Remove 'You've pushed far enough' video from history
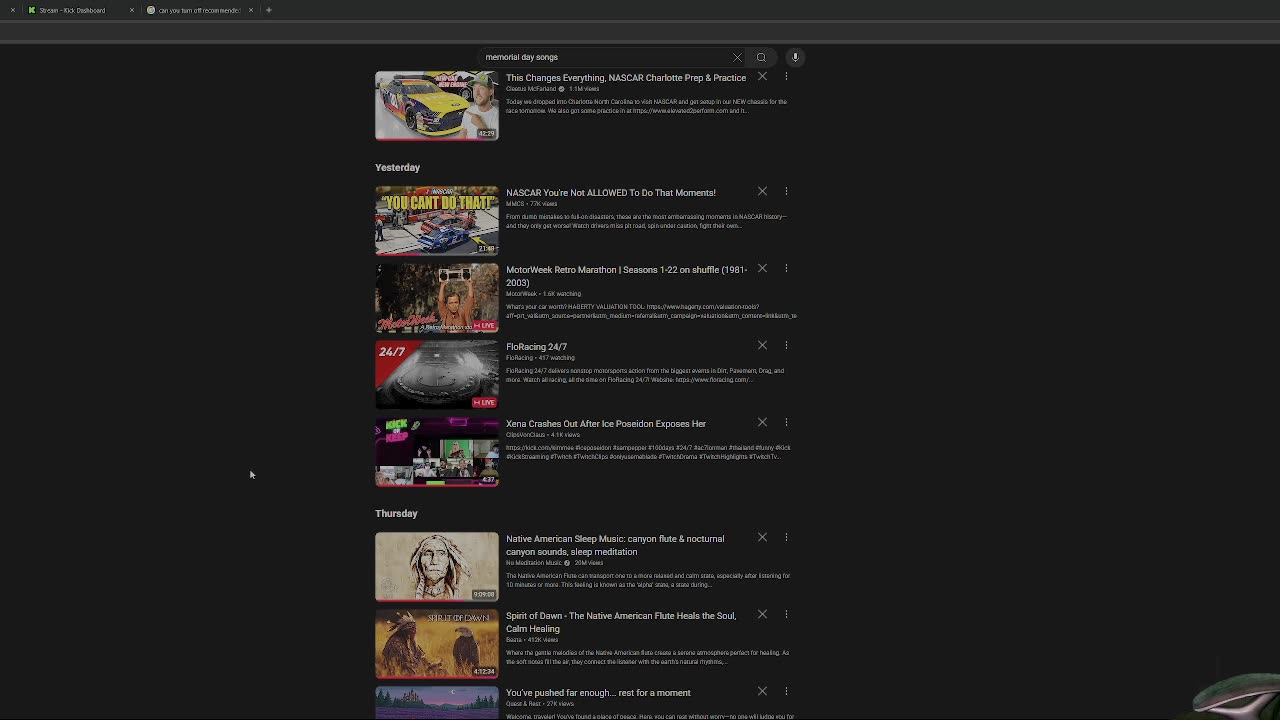Image resolution: width=1280 pixels, height=720 pixels. click(762, 691)
